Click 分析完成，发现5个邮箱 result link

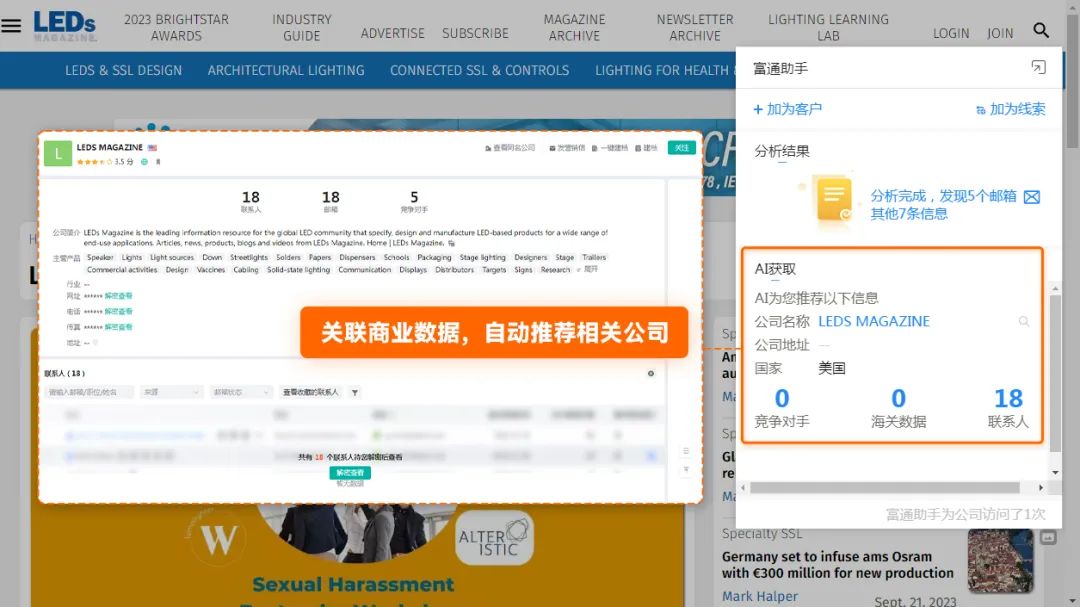[944, 196]
